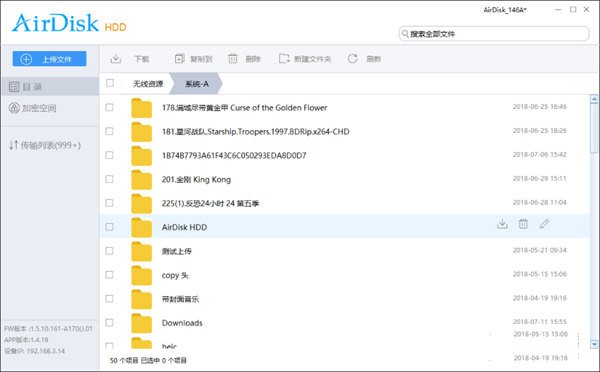The image size is (600, 372).
Task: Click the pencil rename icon on AirDisk HDD row
Action: point(544,224)
